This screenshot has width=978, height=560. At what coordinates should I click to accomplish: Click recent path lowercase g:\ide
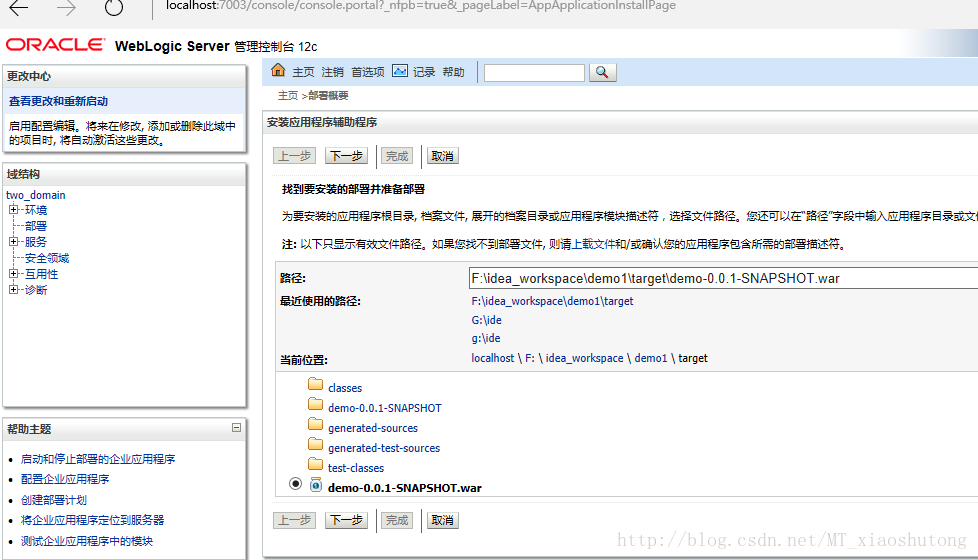[486, 338]
